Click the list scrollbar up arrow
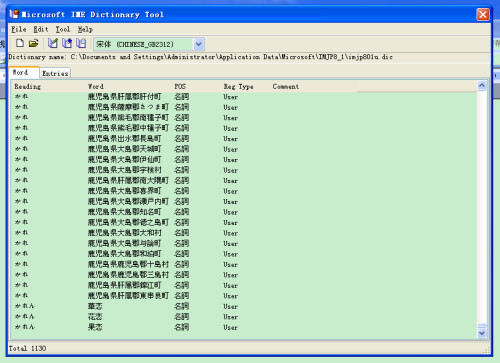This screenshot has width=500, height=363. pyautogui.click(x=482, y=86)
